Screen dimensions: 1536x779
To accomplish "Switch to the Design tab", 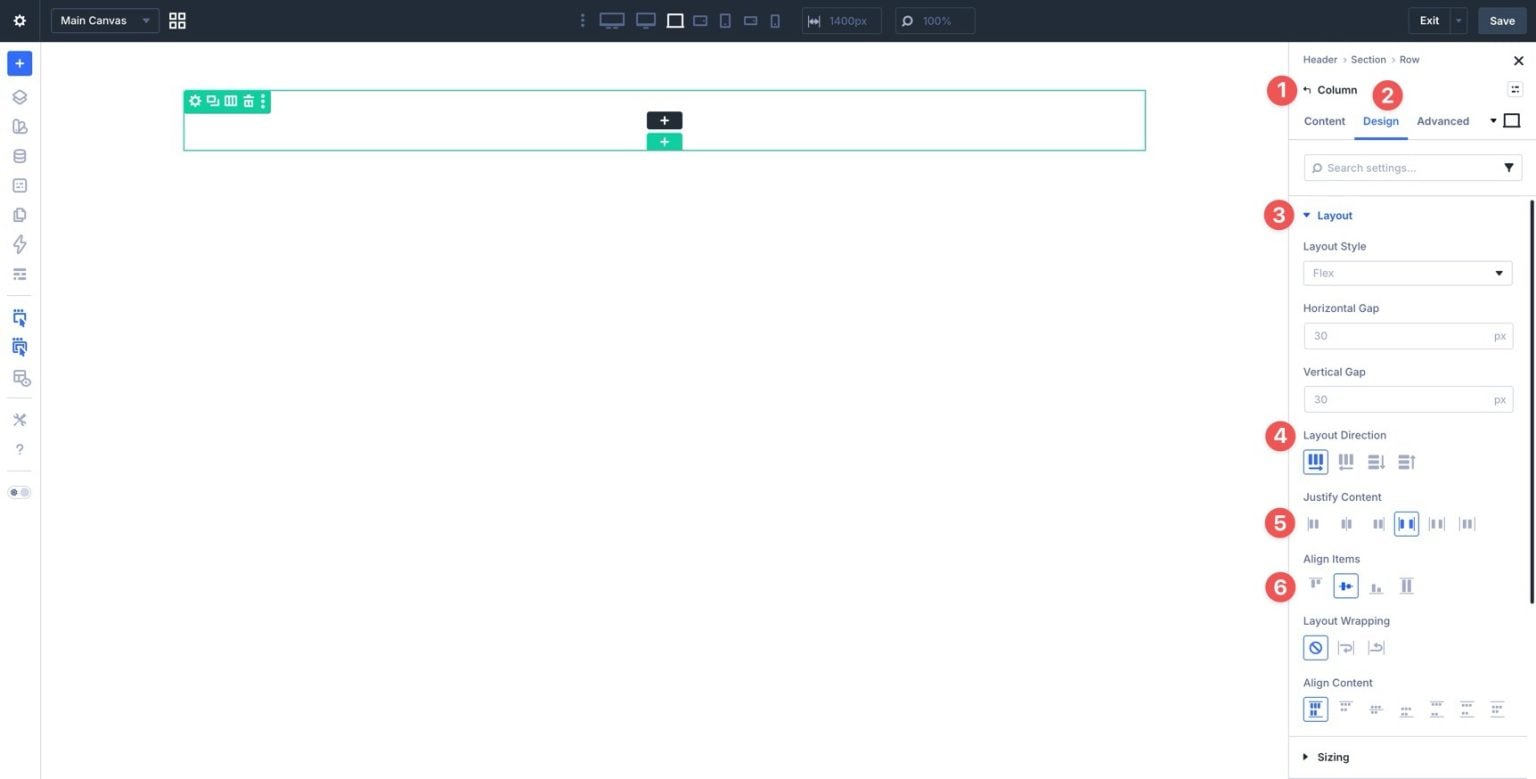I will [1381, 121].
